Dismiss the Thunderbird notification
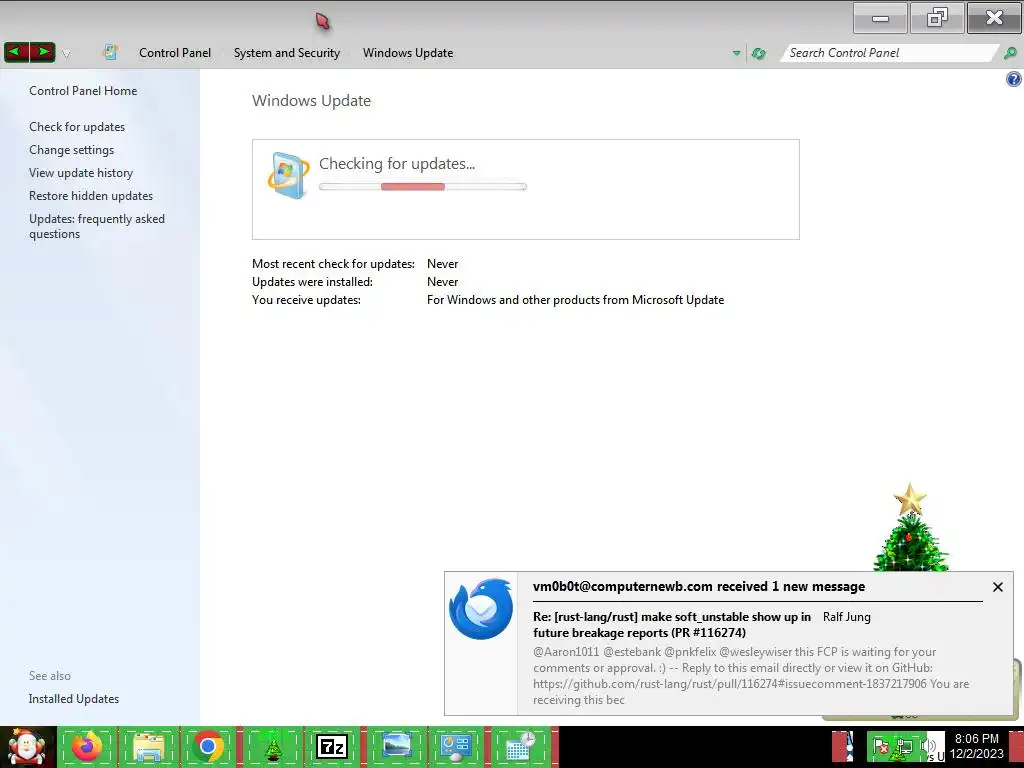Screen dimensions: 1024x768 [x=998, y=587]
